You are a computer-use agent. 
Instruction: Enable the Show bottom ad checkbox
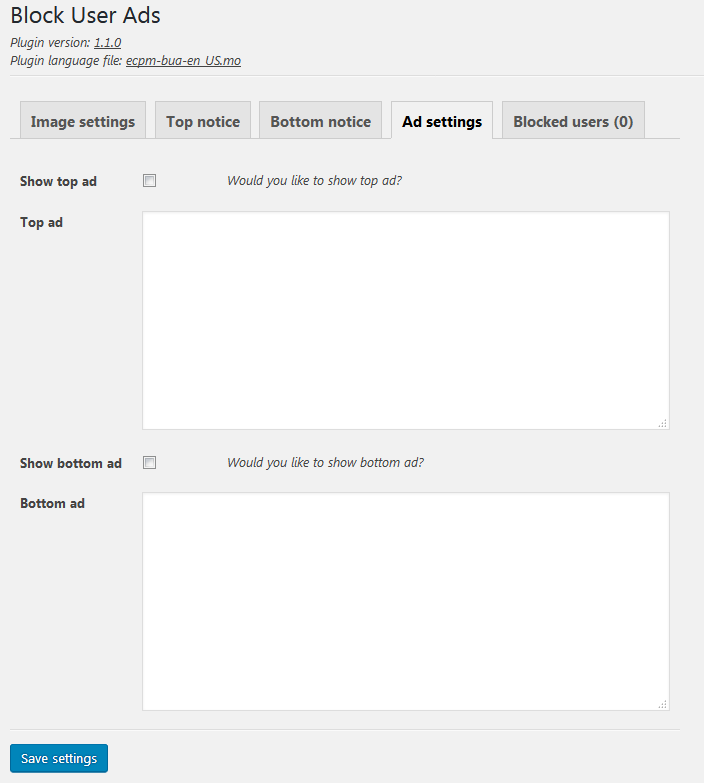[149, 462]
